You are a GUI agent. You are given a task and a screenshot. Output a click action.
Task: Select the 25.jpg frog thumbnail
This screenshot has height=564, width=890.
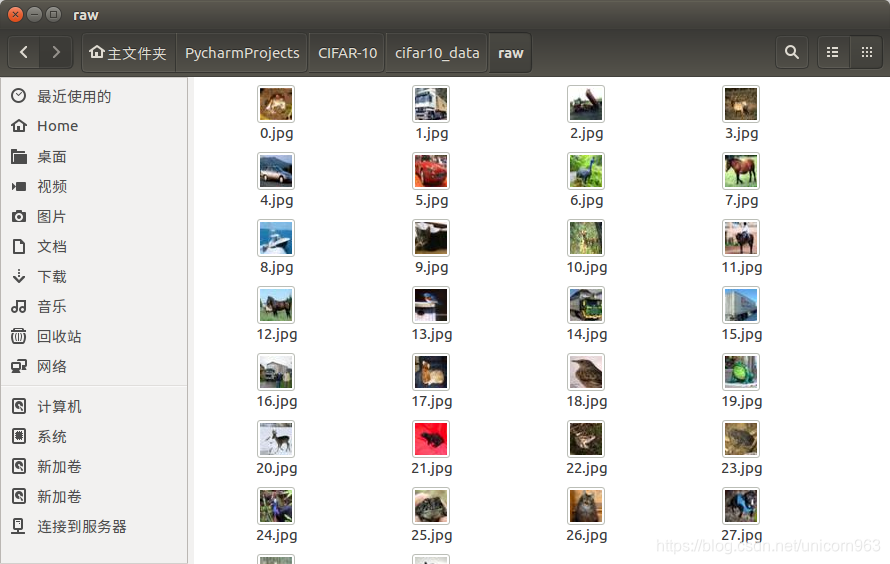tap(431, 506)
